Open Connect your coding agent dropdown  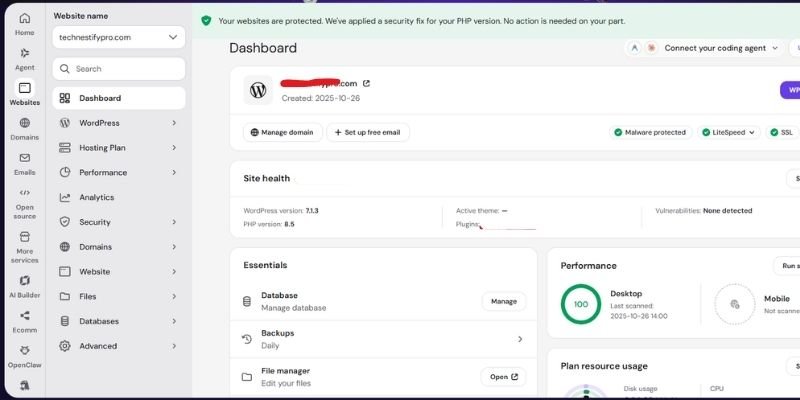coord(705,48)
